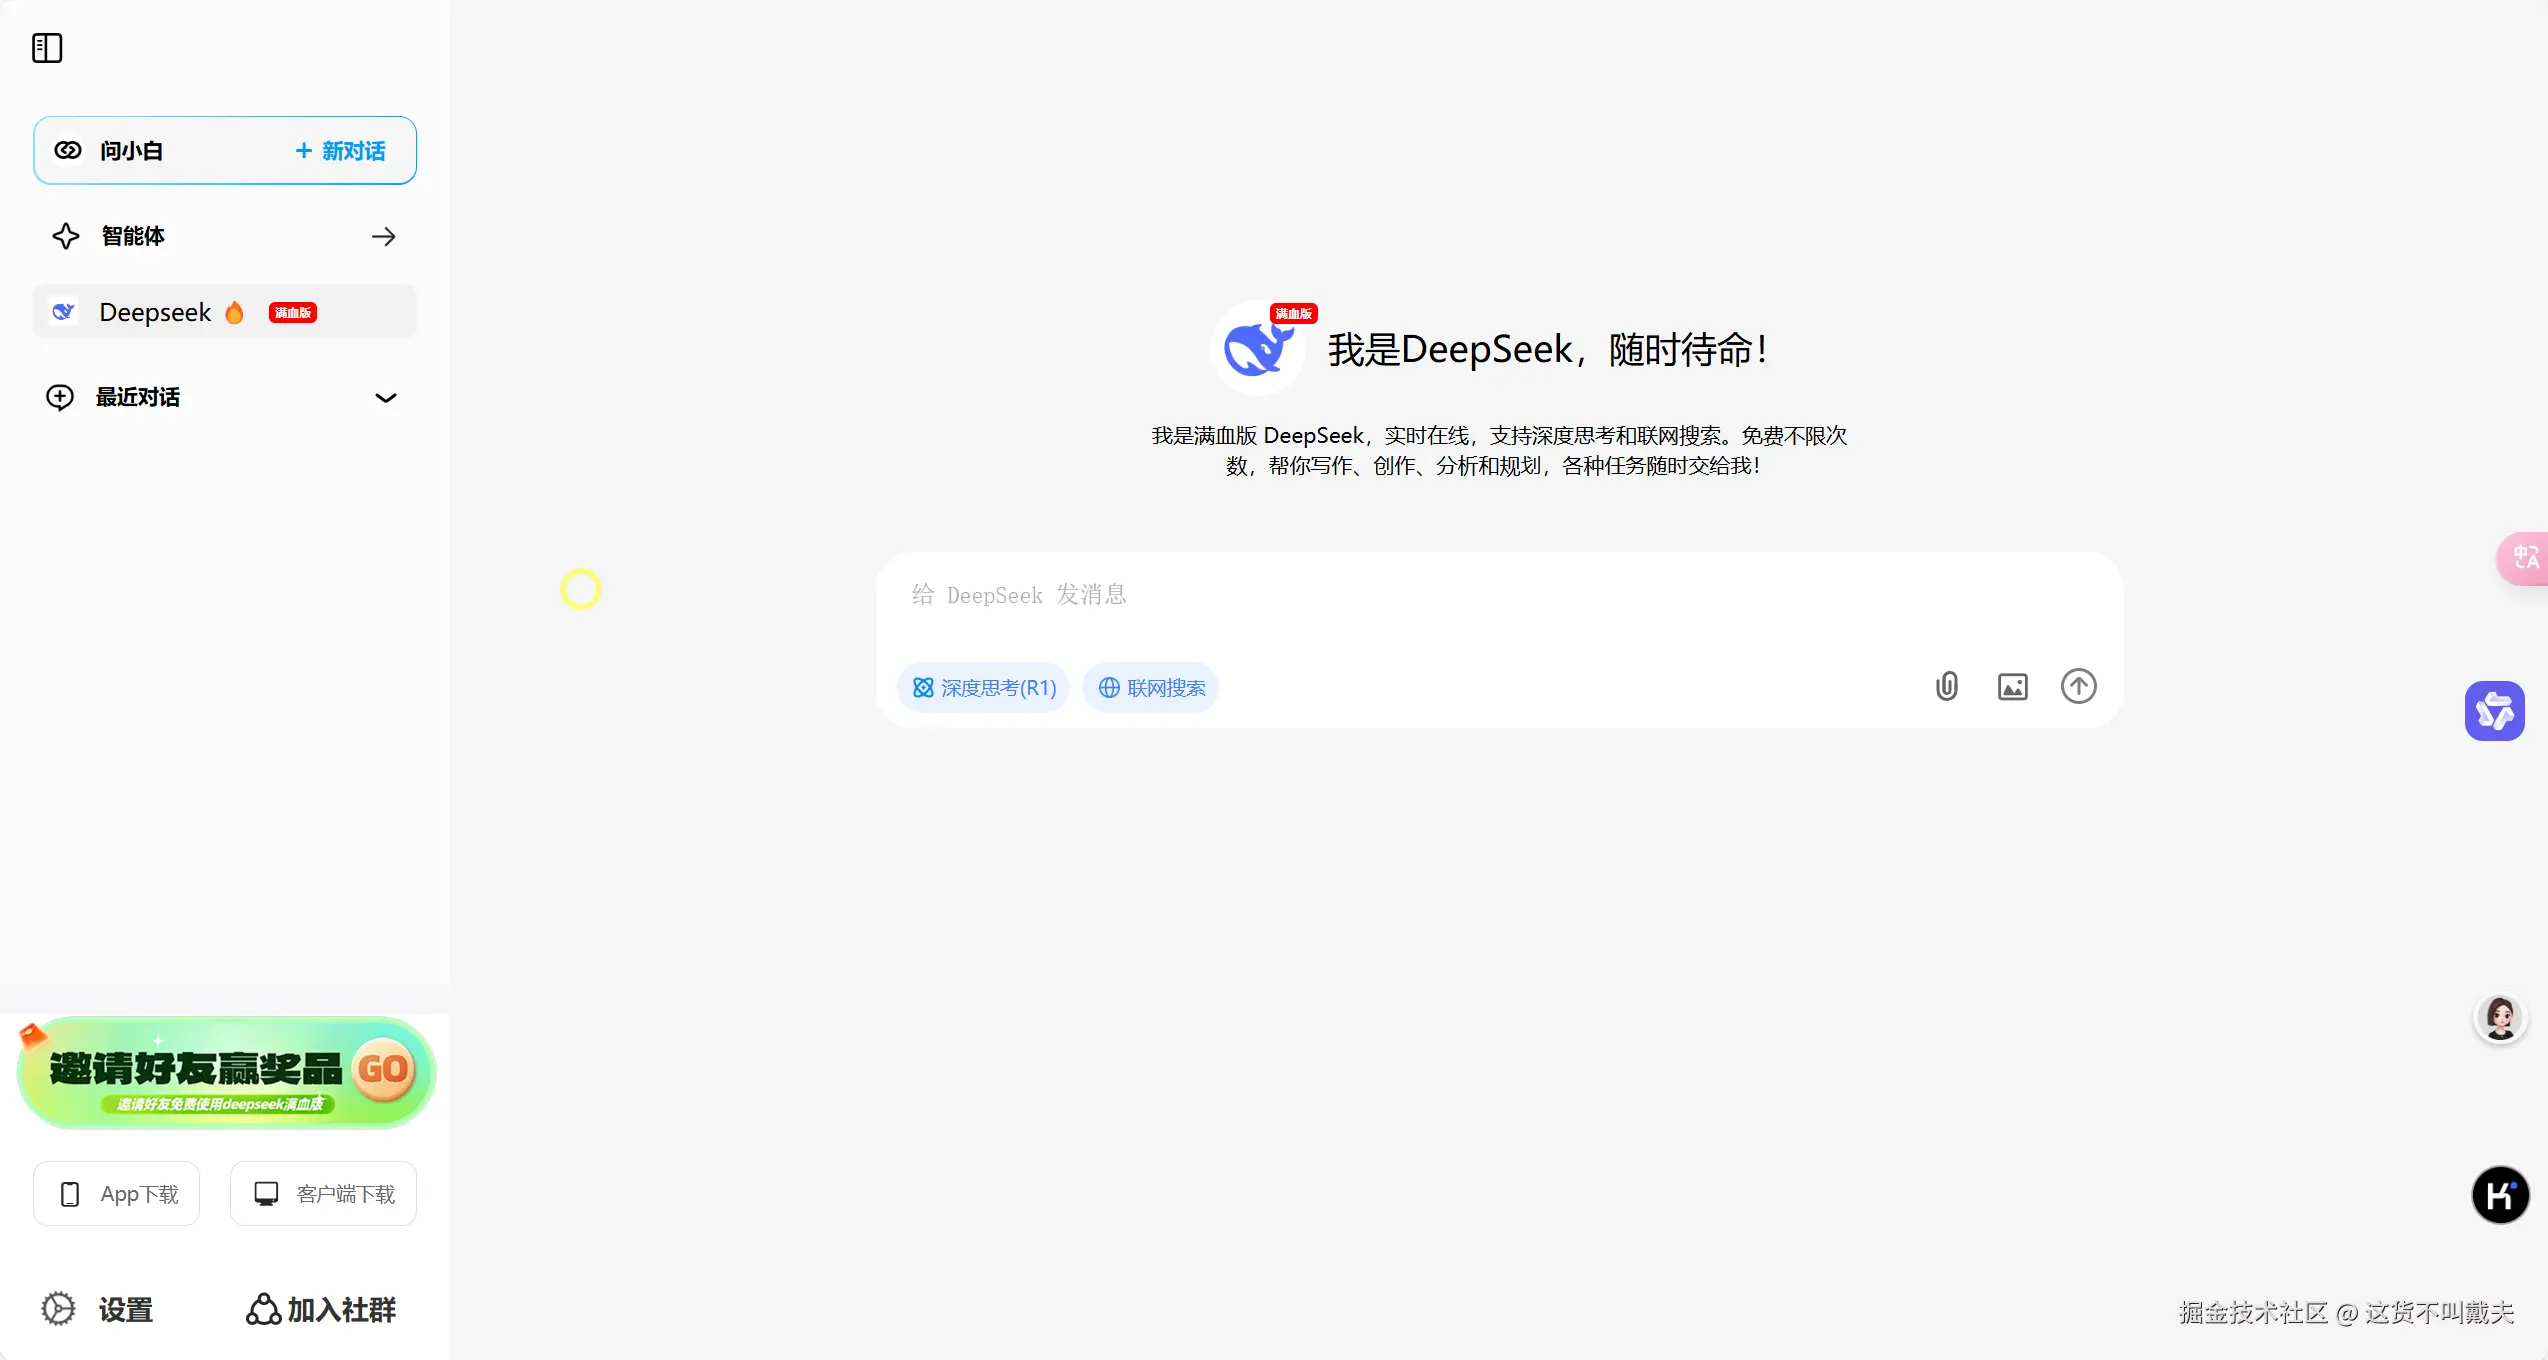Image resolution: width=2548 pixels, height=1360 pixels.
Task: Click the image upload icon
Action: pyautogui.click(x=2012, y=687)
